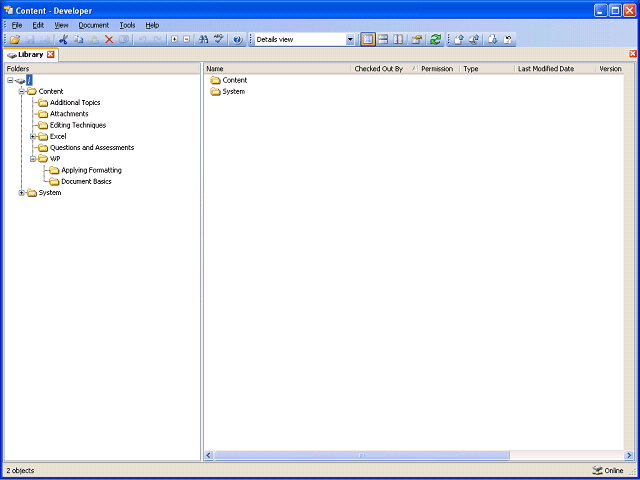Open the View menu

point(61,25)
